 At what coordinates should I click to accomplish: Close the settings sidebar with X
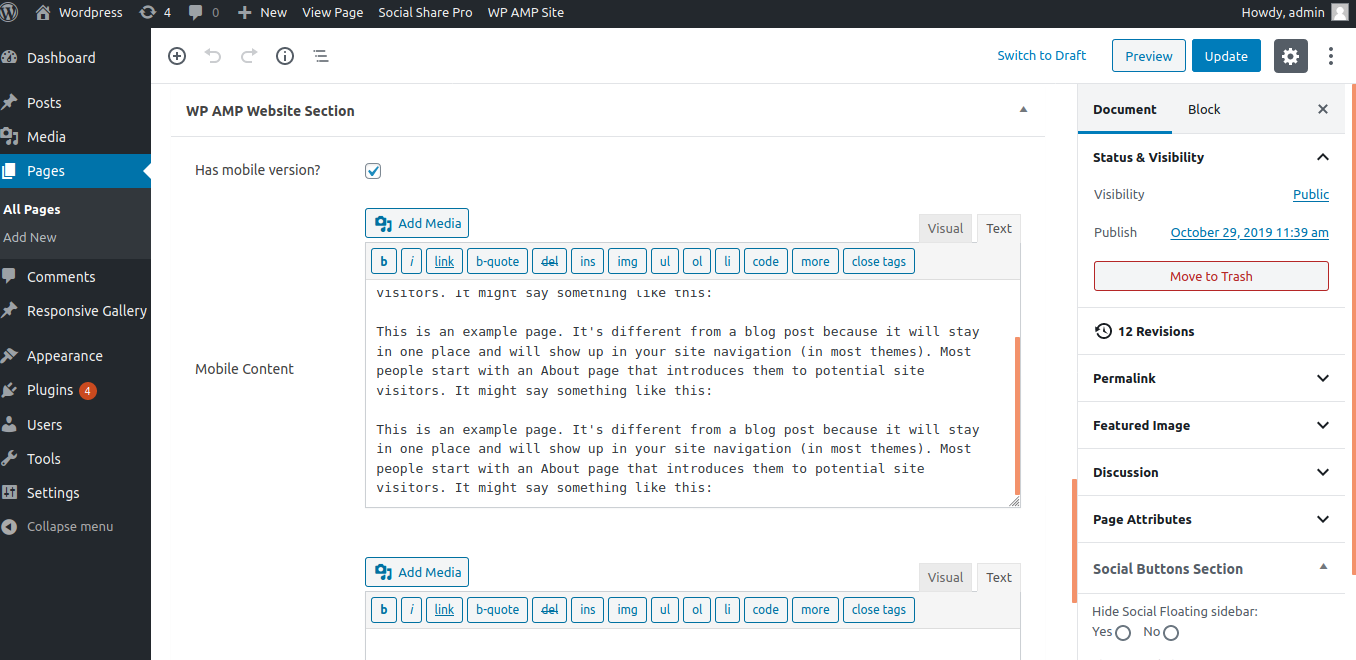coord(1323,109)
